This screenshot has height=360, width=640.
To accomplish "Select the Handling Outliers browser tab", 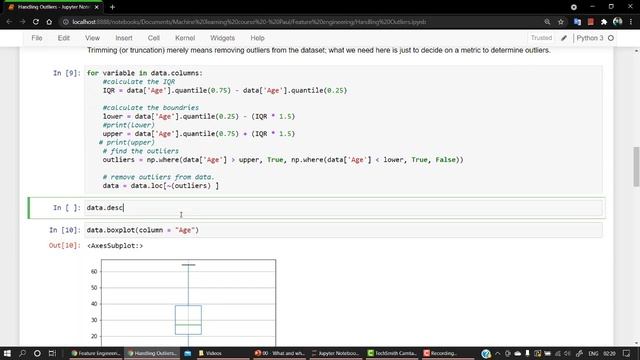I will coord(53,7).
